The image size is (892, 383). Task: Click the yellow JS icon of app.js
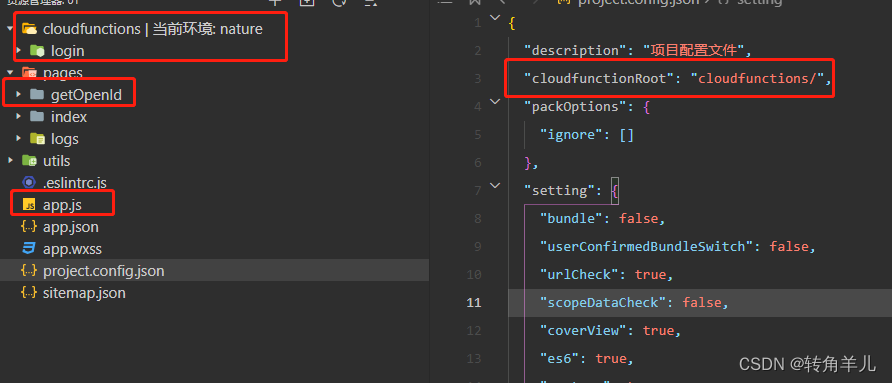coord(28,205)
